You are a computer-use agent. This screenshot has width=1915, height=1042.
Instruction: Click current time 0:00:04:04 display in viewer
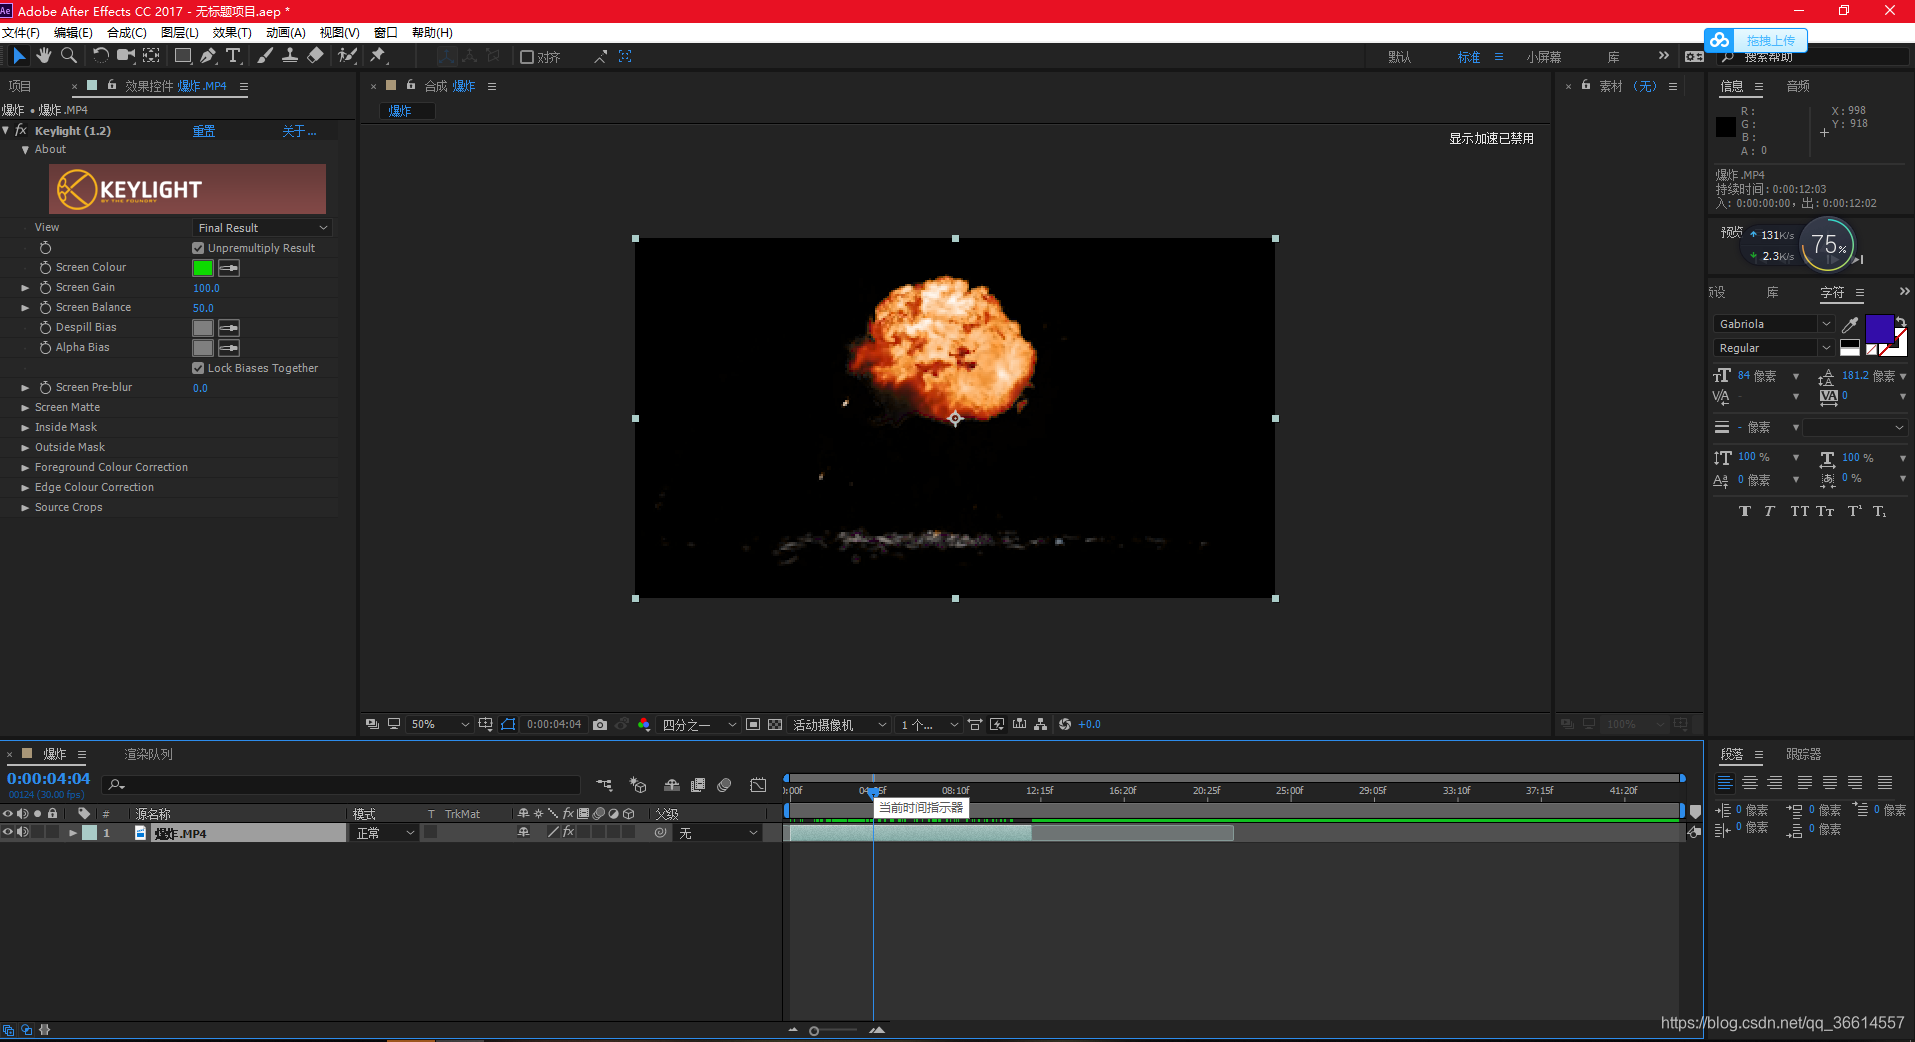click(554, 725)
